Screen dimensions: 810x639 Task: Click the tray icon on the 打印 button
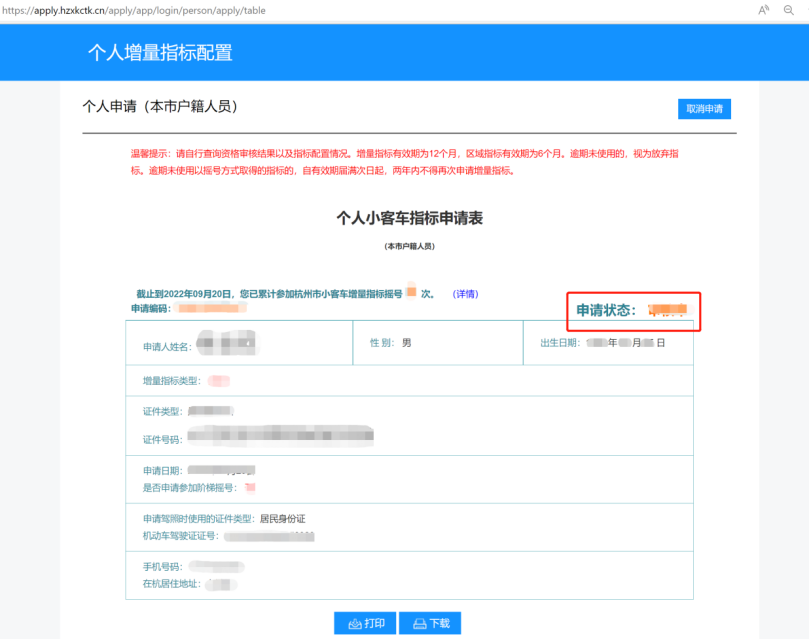[354, 623]
